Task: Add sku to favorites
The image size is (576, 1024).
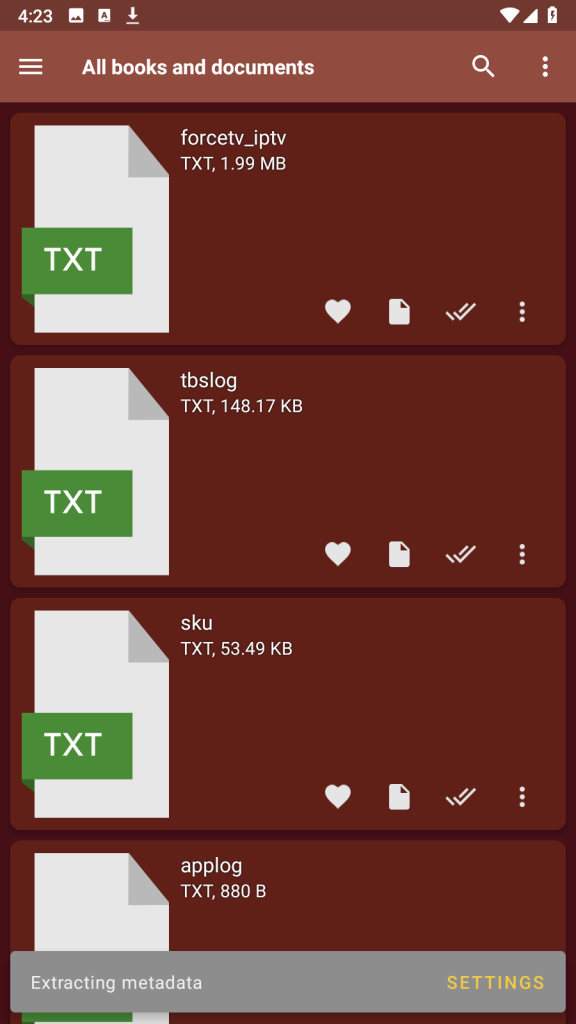Action: click(x=338, y=797)
